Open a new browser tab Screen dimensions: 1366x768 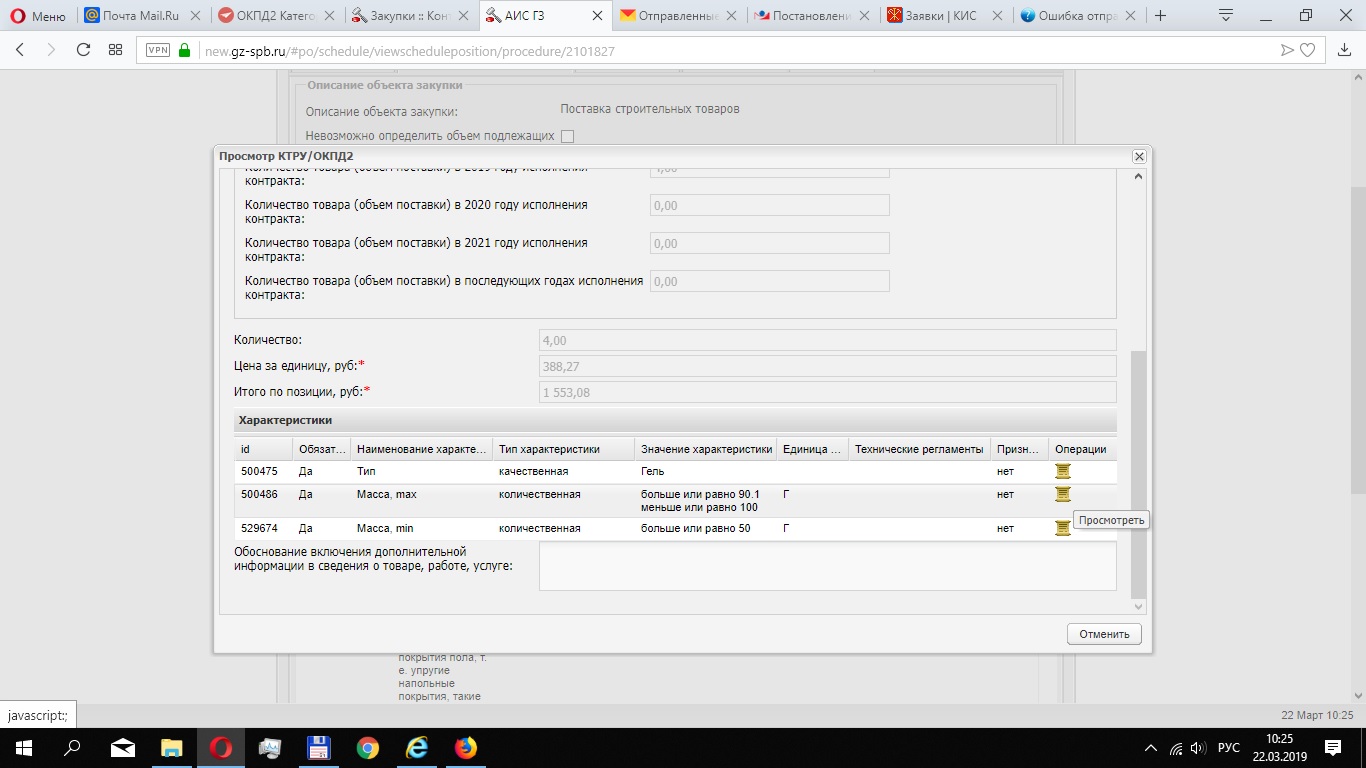click(x=1161, y=16)
